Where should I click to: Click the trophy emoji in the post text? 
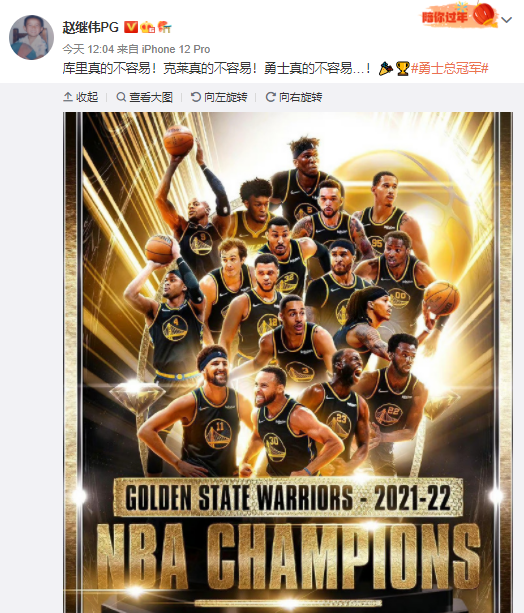402,69
